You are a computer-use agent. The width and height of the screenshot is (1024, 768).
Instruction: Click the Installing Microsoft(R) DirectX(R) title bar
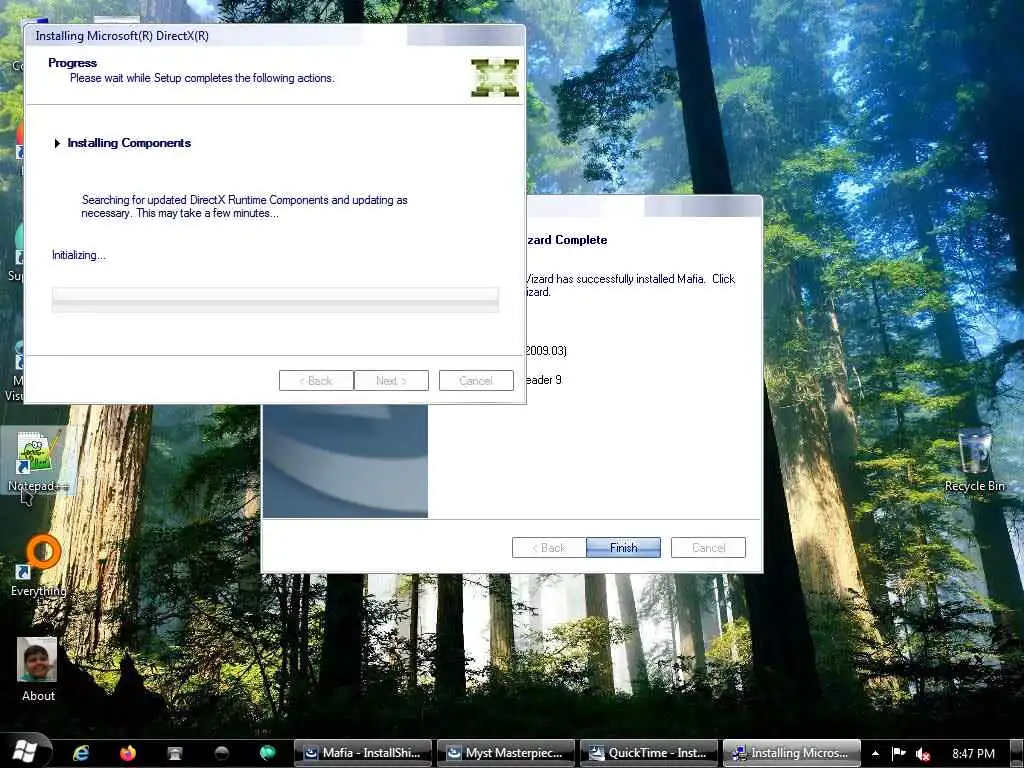[274, 36]
